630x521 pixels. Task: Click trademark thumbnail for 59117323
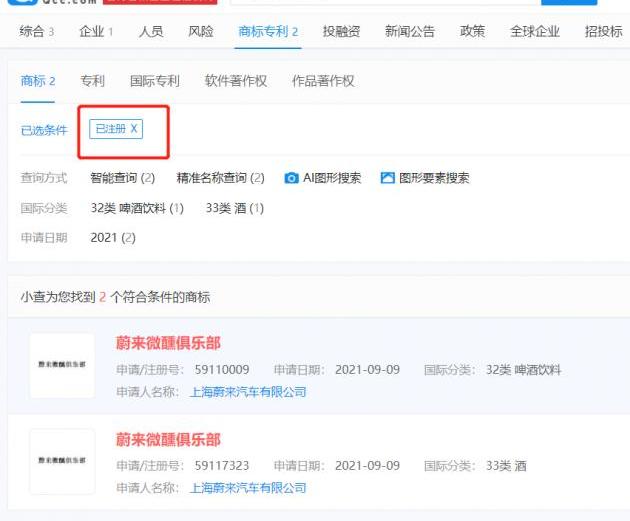point(62,461)
